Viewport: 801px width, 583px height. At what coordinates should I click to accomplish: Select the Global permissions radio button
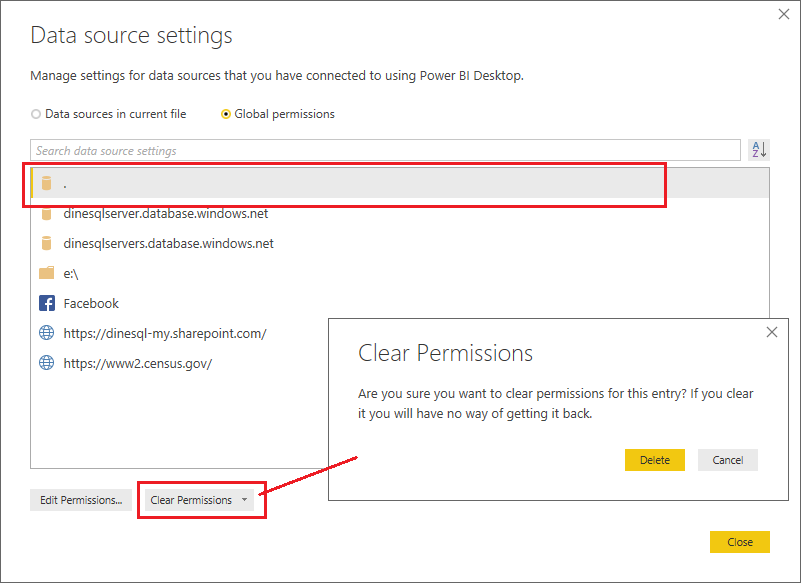tap(226, 114)
